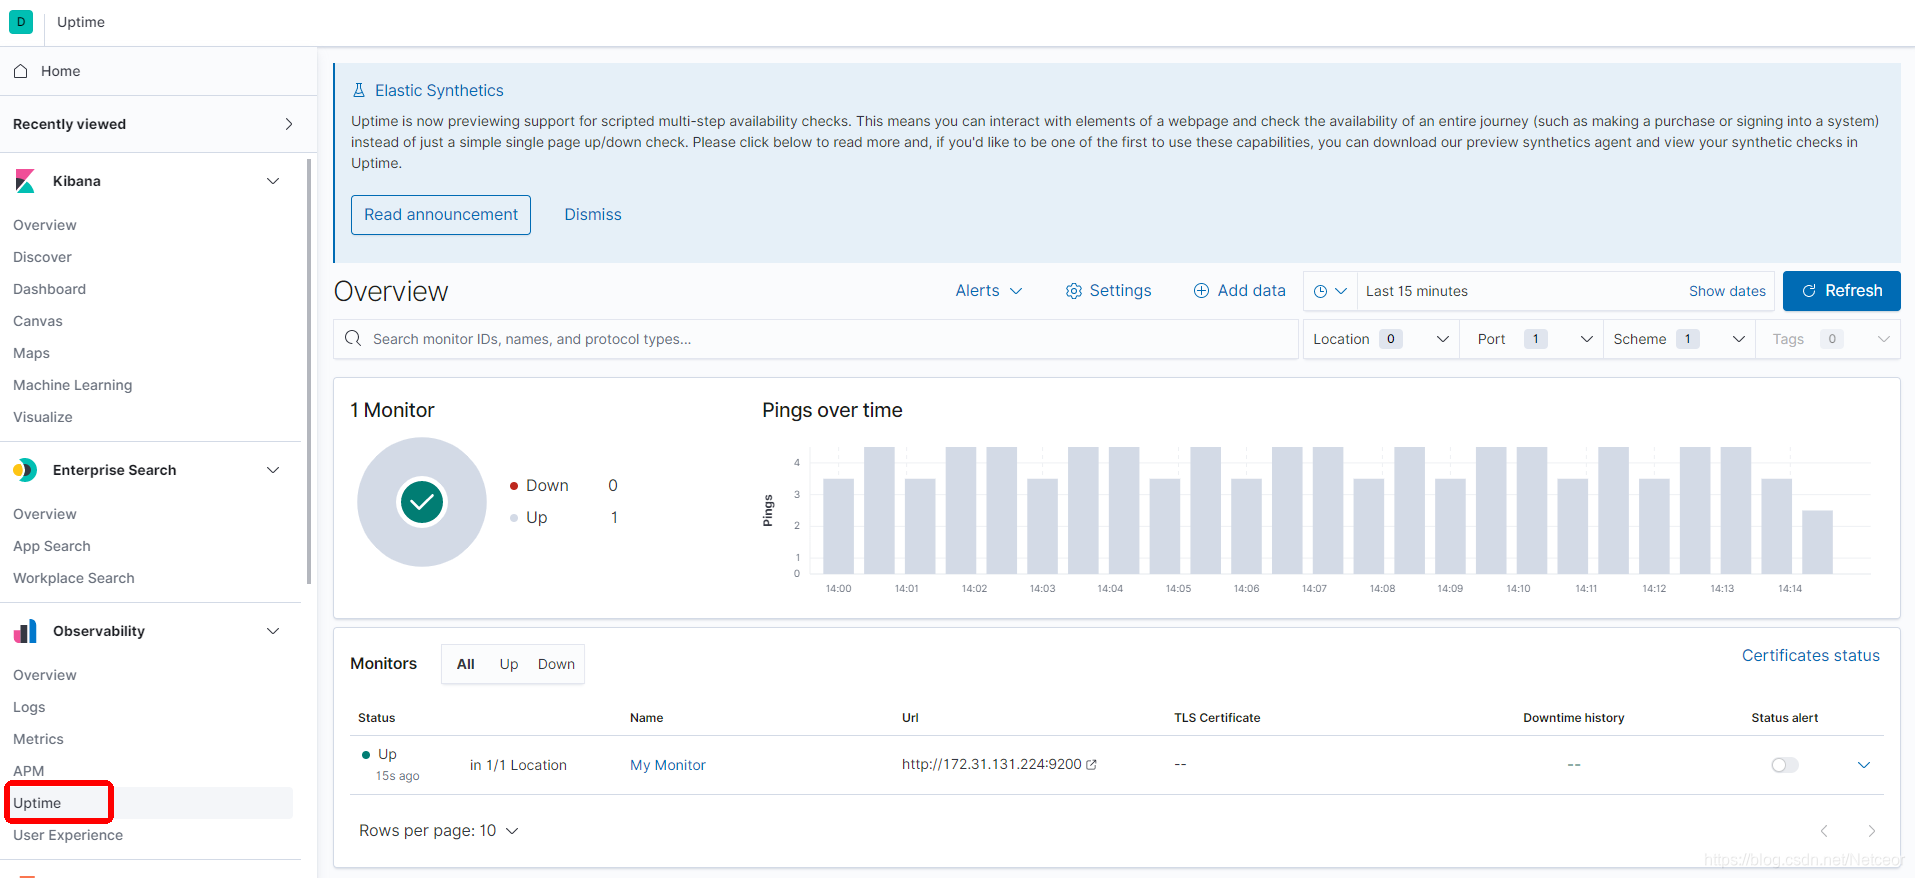This screenshot has width=1915, height=878.
Task: Click the external link icon beside the URL
Action: click(1091, 765)
